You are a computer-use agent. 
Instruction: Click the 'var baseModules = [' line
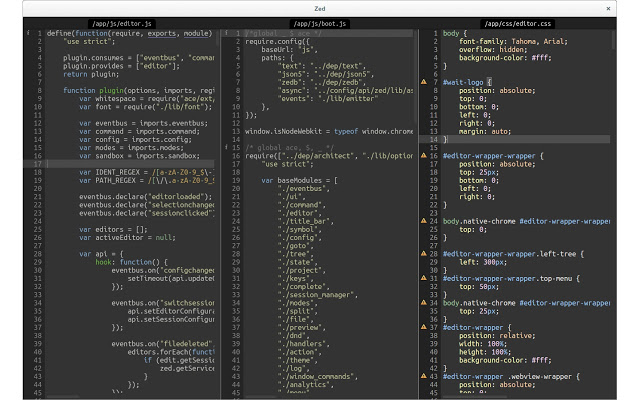(x=299, y=180)
